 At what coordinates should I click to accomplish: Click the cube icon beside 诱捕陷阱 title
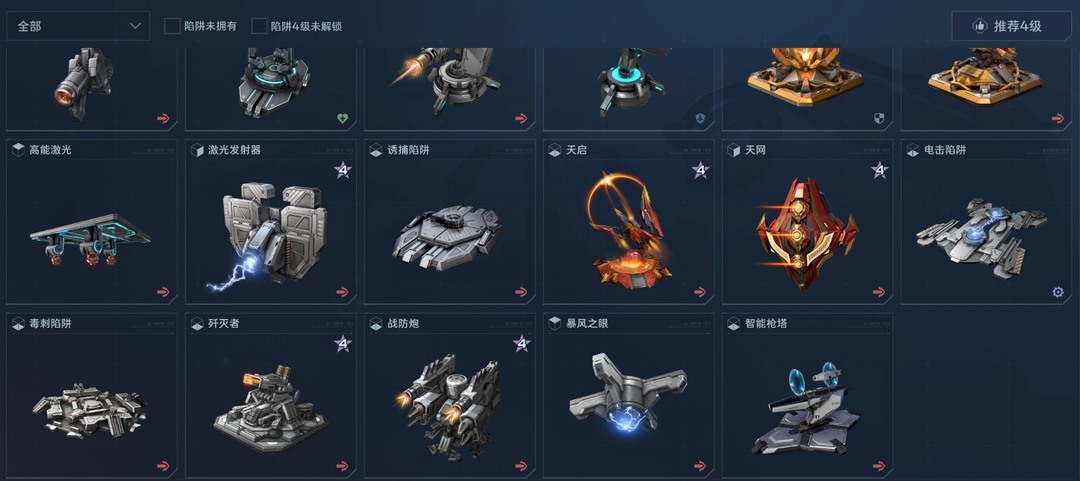click(376, 150)
